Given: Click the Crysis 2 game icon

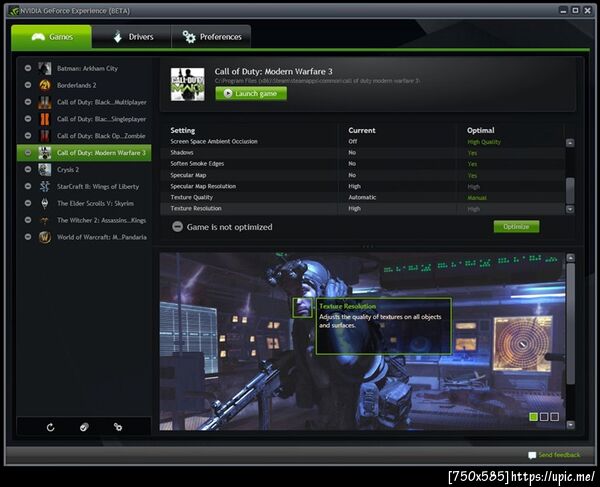Looking at the screenshot, I should tap(45, 169).
